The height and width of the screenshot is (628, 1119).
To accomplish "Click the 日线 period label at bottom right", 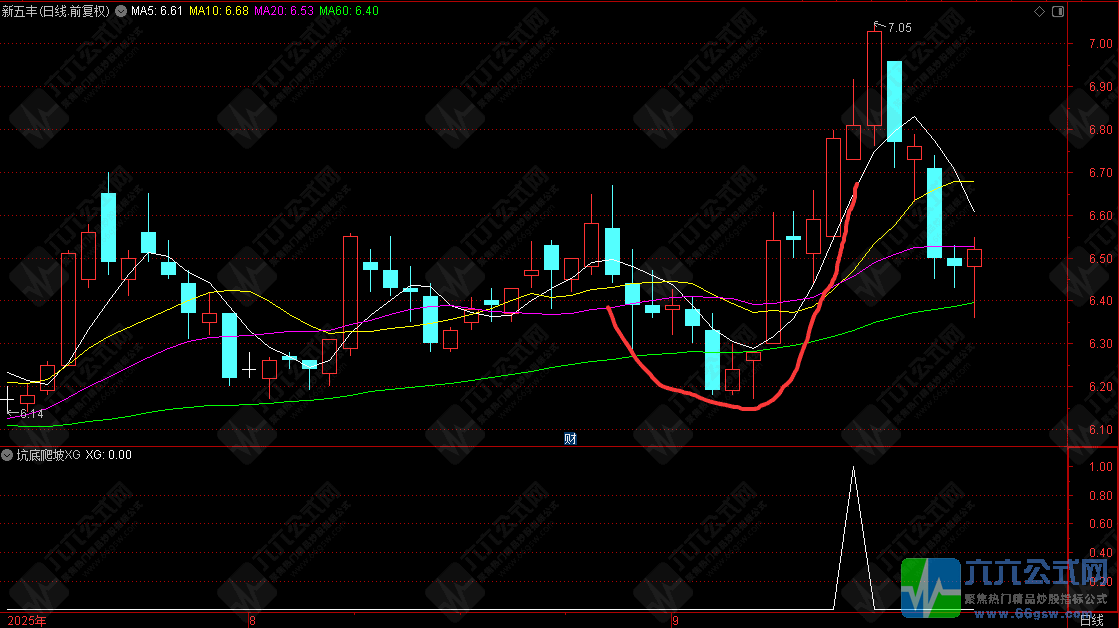I will 1092,620.
